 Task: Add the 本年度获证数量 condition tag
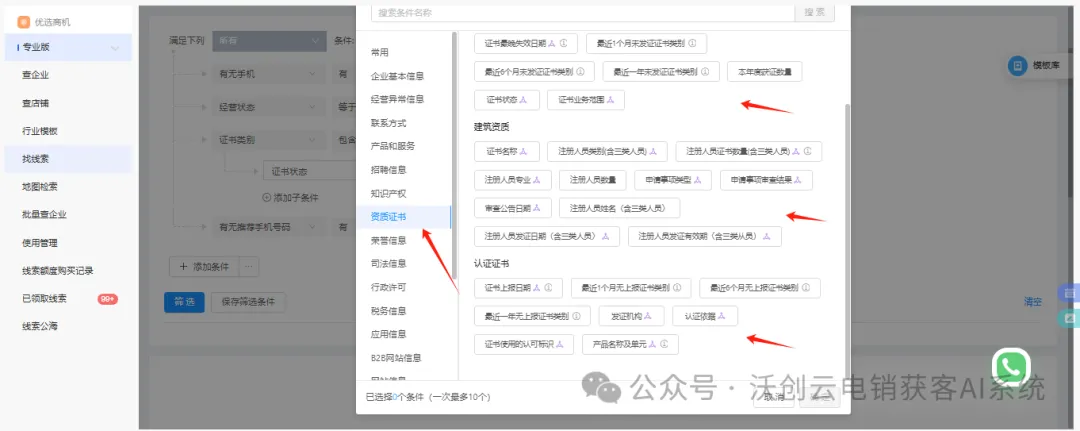pyautogui.click(x=765, y=71)
